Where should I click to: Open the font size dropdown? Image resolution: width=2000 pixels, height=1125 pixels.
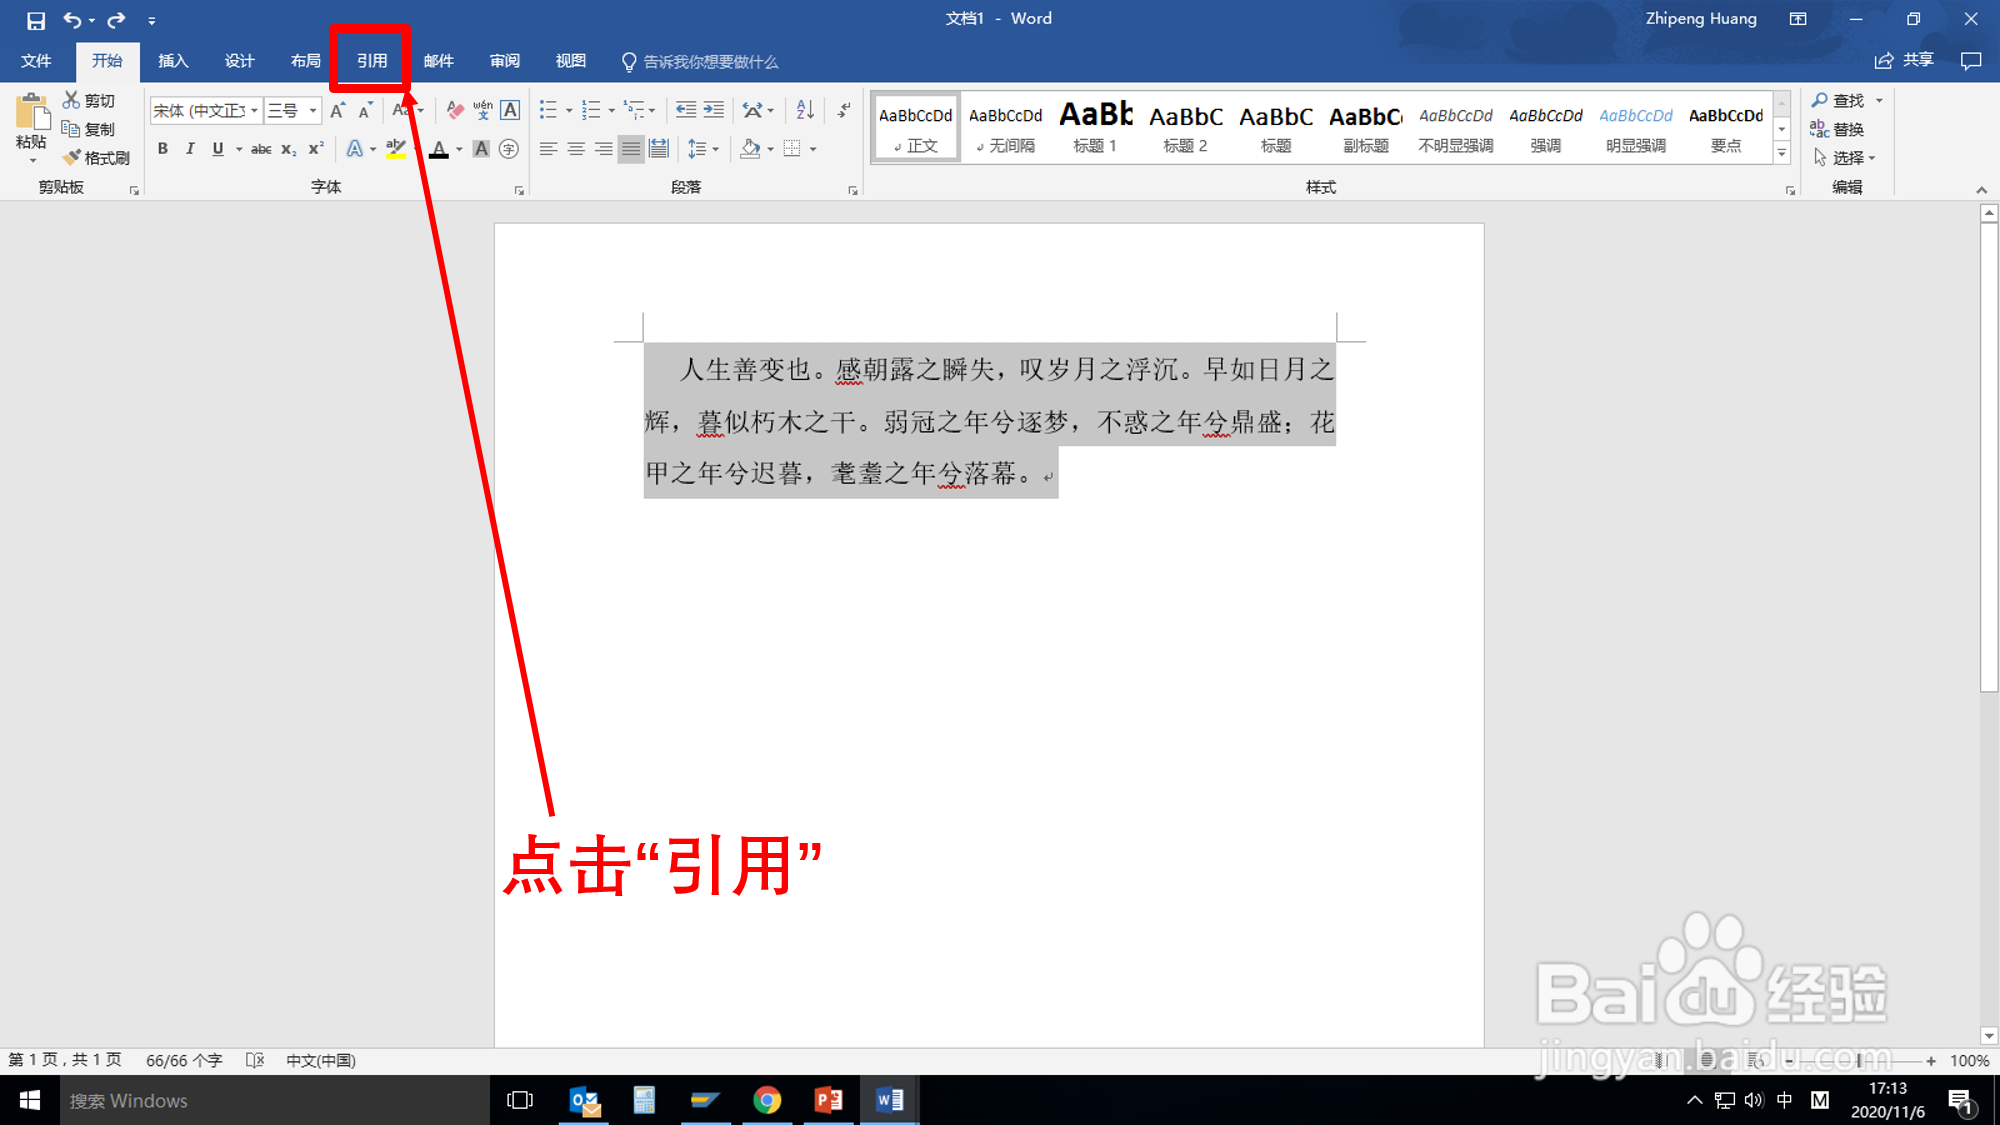[313, 110]
